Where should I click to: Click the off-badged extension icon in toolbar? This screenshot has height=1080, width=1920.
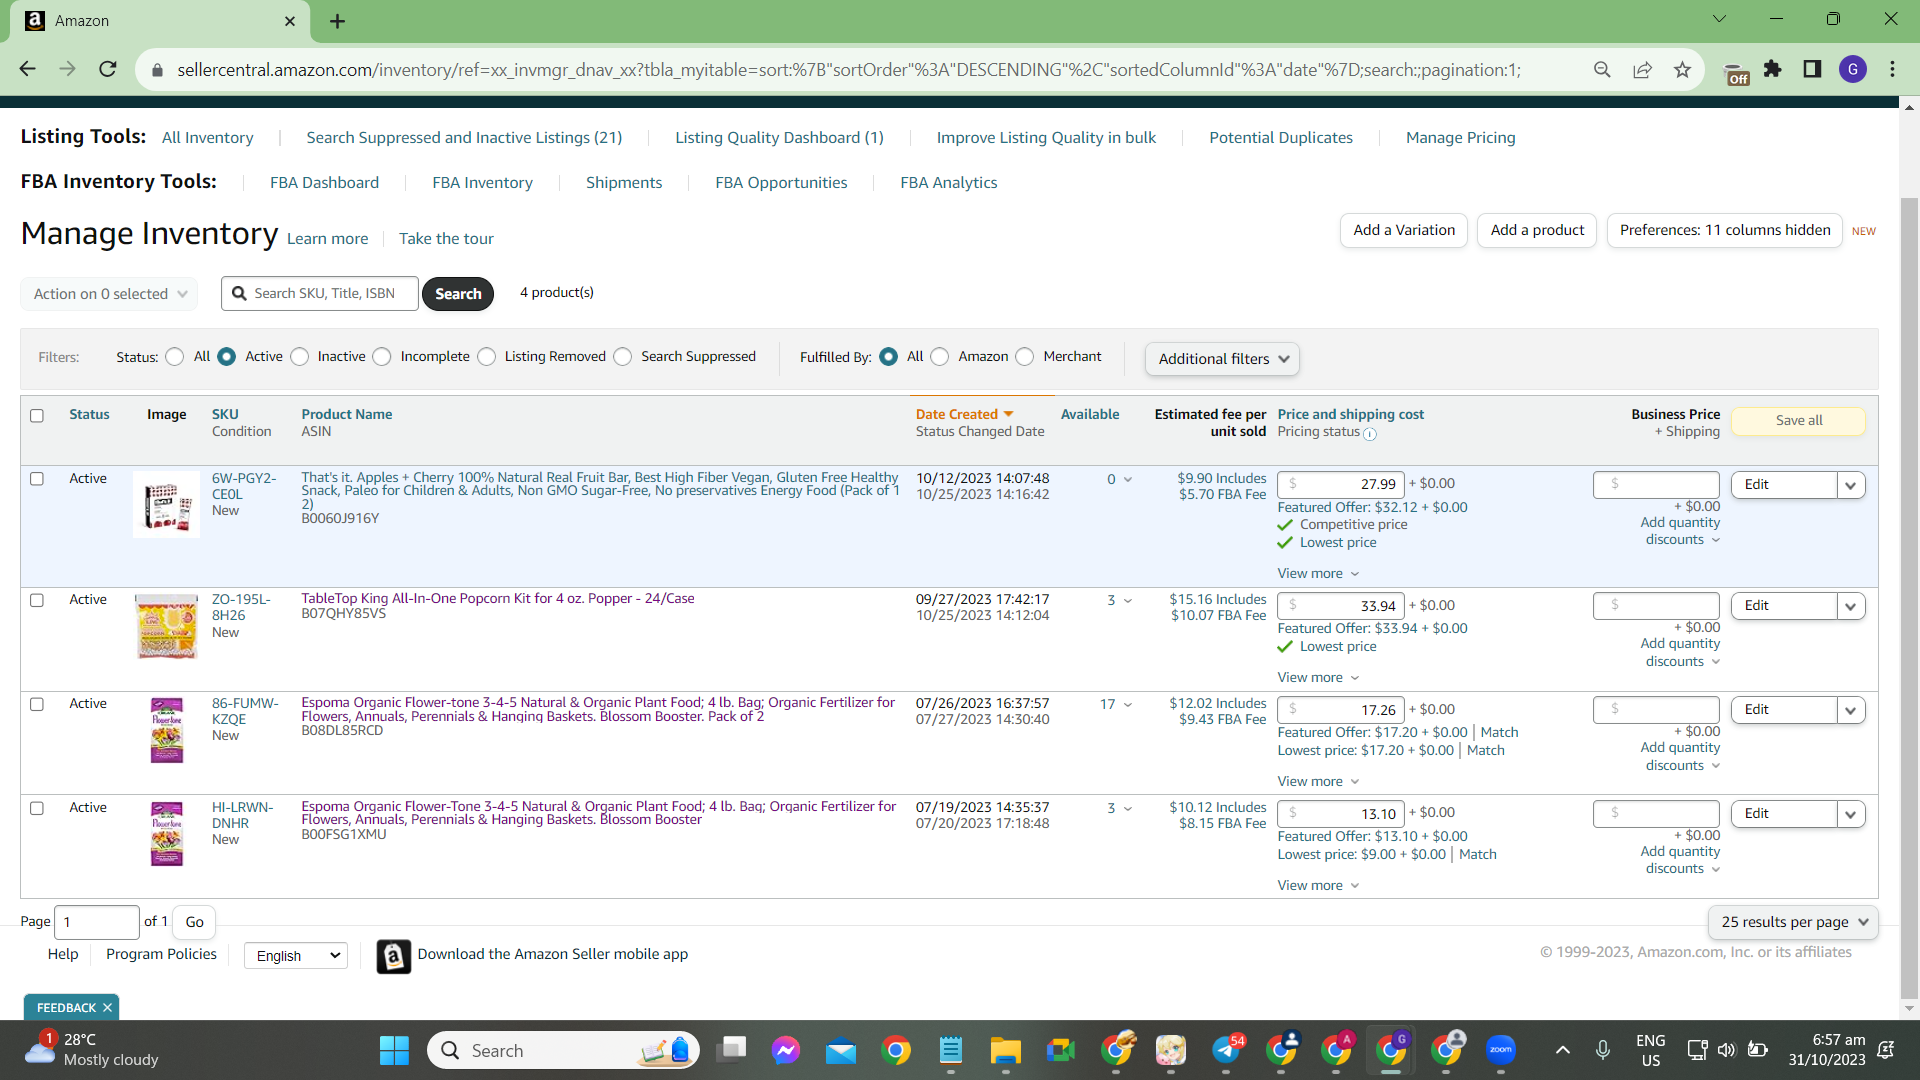1736,73
